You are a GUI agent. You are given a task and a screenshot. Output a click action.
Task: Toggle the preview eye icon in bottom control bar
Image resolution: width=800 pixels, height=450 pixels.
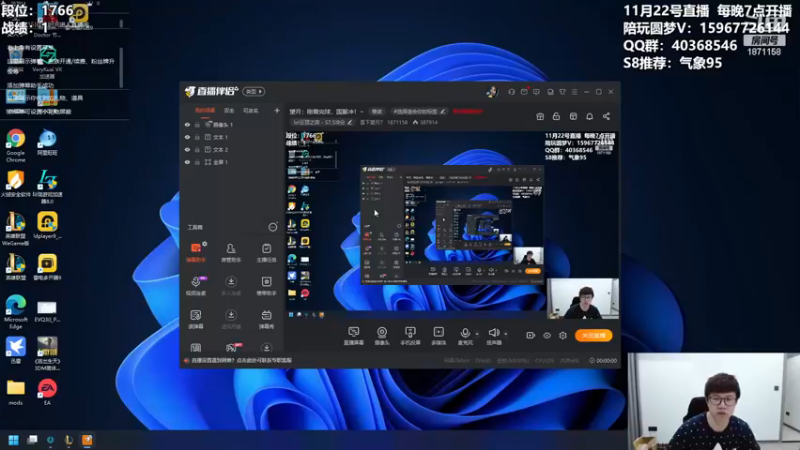(x=546, y=336)
